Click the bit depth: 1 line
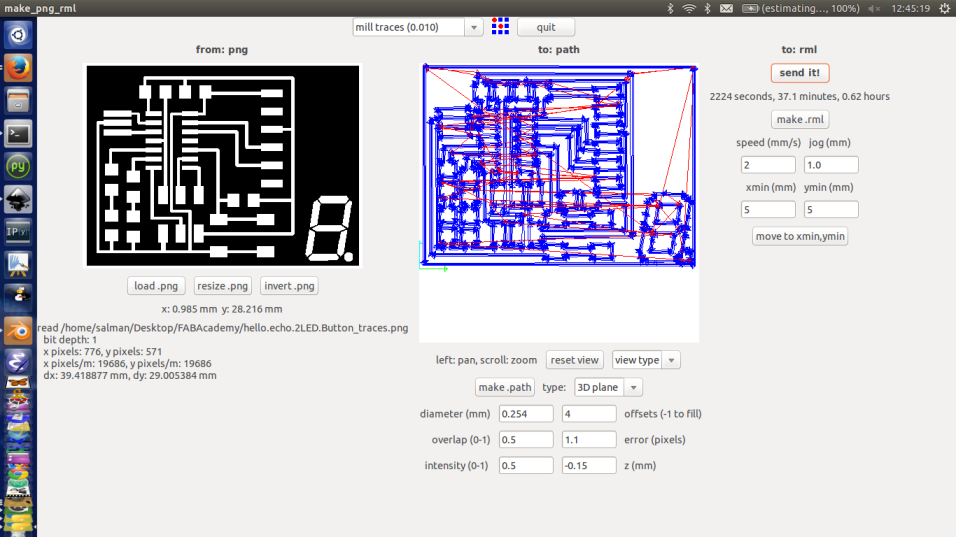956x537 pixels. pos(70,340)
